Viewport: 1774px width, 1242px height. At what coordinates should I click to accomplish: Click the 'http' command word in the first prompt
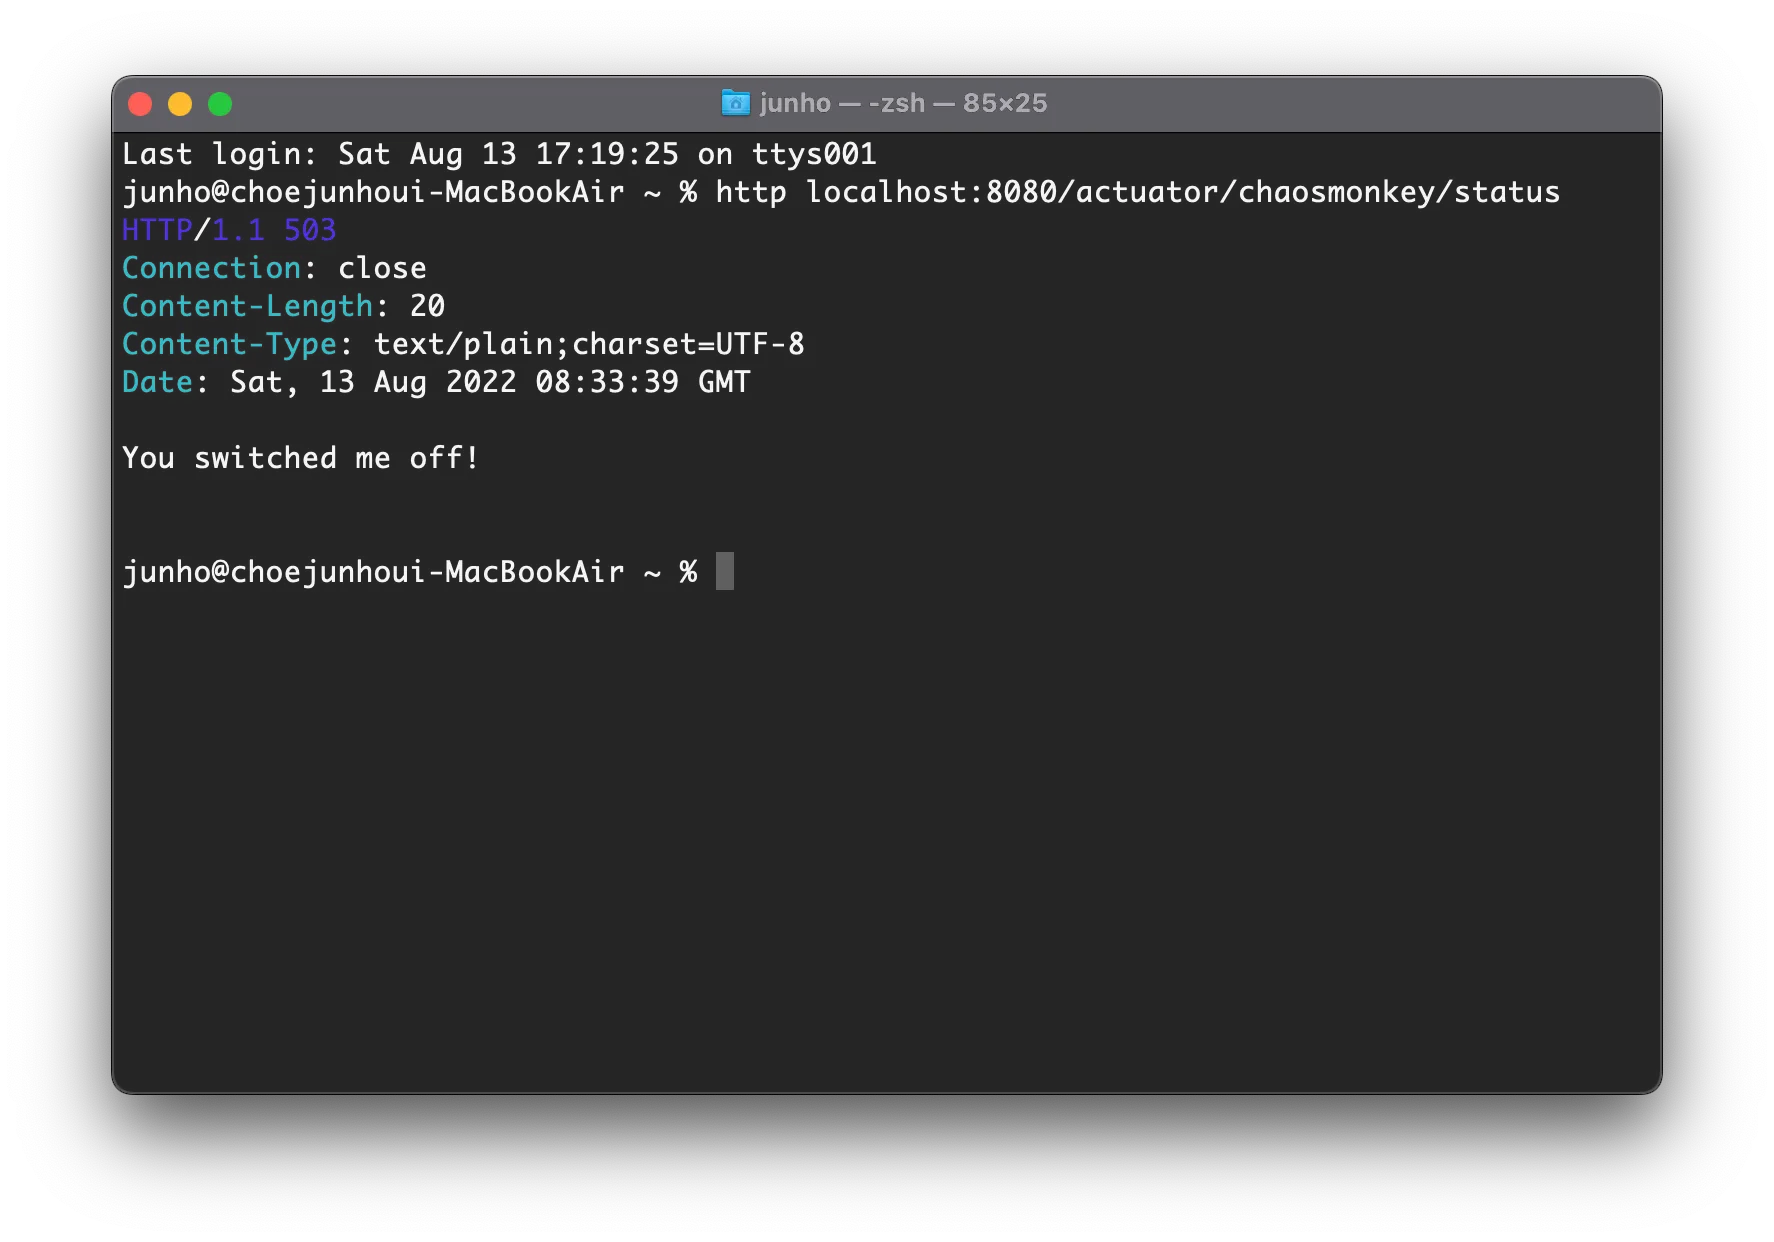tap(750, 192)
